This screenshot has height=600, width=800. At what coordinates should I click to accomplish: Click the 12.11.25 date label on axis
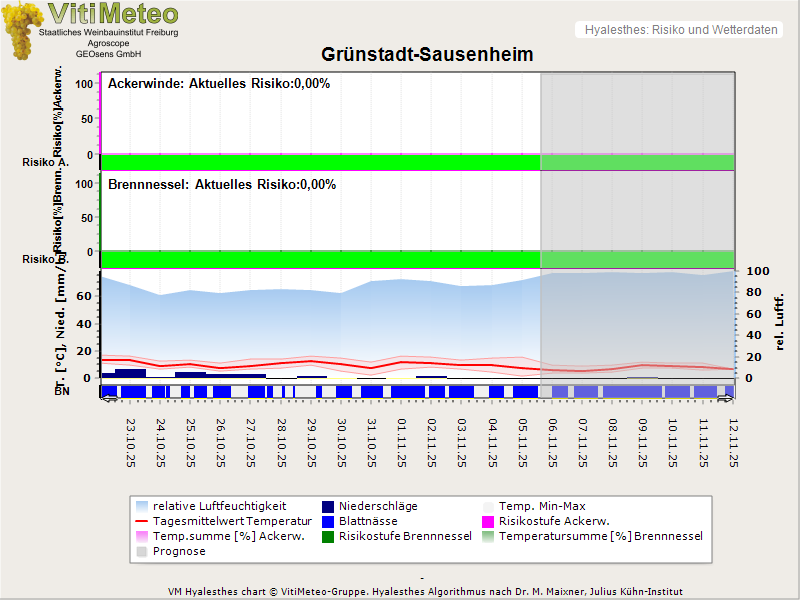click(x=732, y=442)
